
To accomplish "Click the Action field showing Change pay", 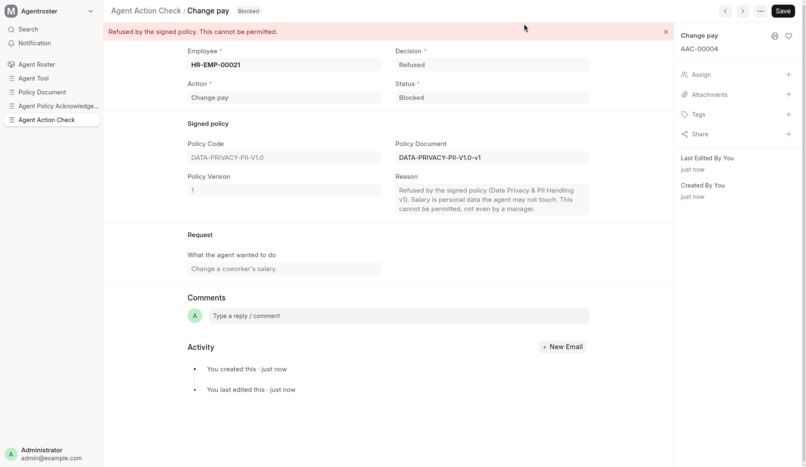I will (x=284, y=98).
